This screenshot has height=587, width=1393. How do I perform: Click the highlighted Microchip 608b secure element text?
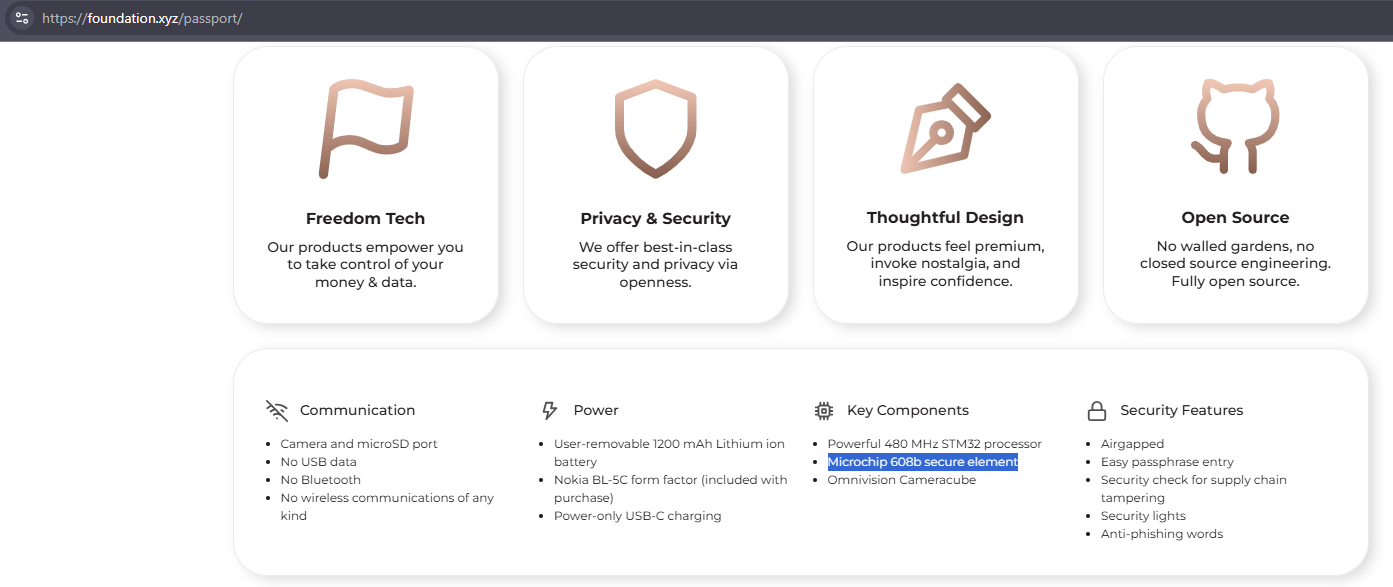(x=922, y=462)
